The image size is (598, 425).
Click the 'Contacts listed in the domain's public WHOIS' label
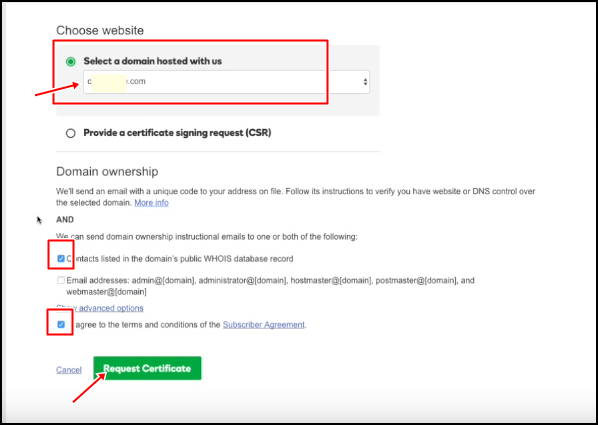point(180,259)
